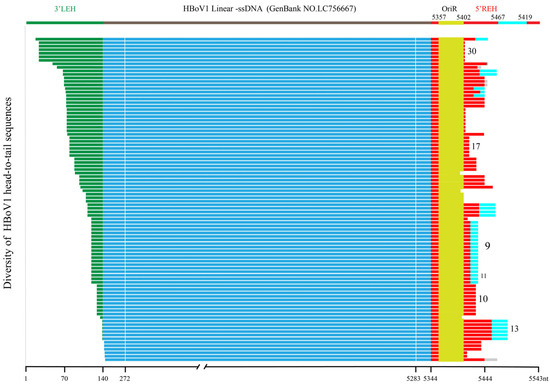Image resolution: width=550 pixels, height=385 pixels.
Task: Click the cyan segment in header bar
Action: [x=512, y=23]
